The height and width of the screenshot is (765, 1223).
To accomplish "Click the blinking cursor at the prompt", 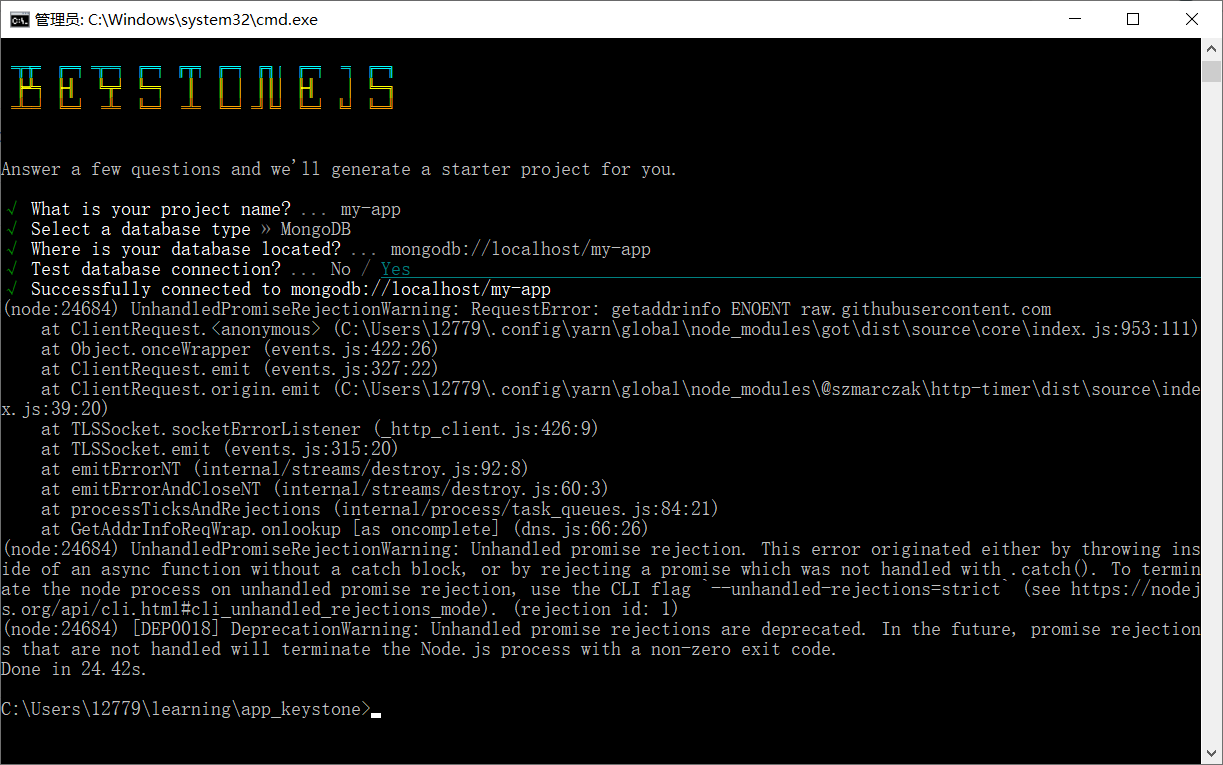I will click(378, 712).
